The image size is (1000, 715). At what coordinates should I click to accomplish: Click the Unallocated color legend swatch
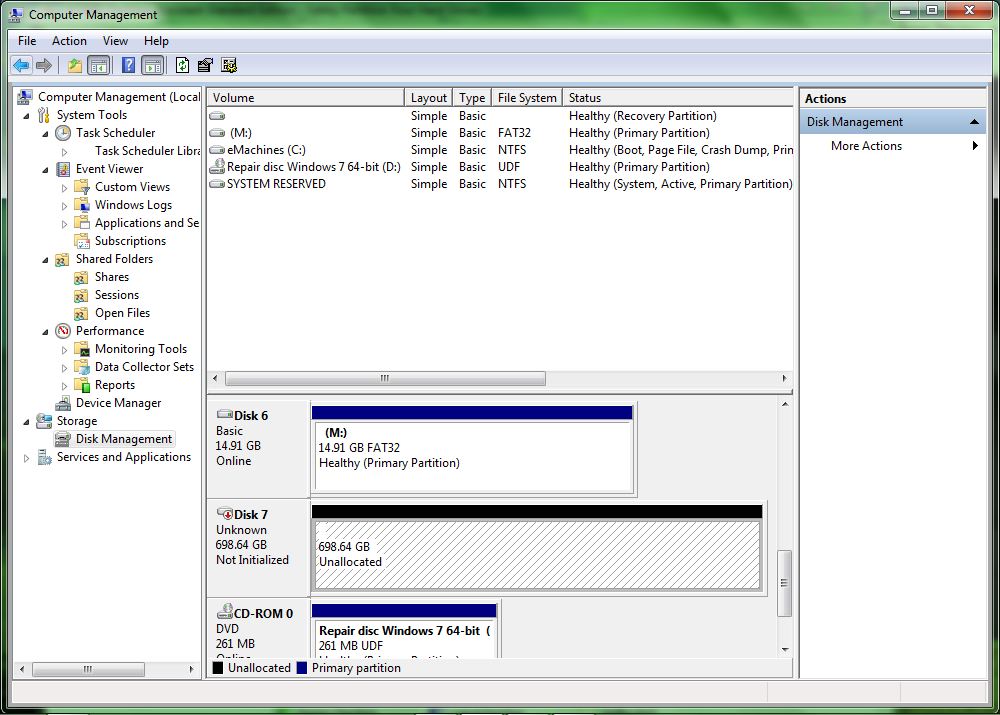pyautogui.click(x=218, y=667)
